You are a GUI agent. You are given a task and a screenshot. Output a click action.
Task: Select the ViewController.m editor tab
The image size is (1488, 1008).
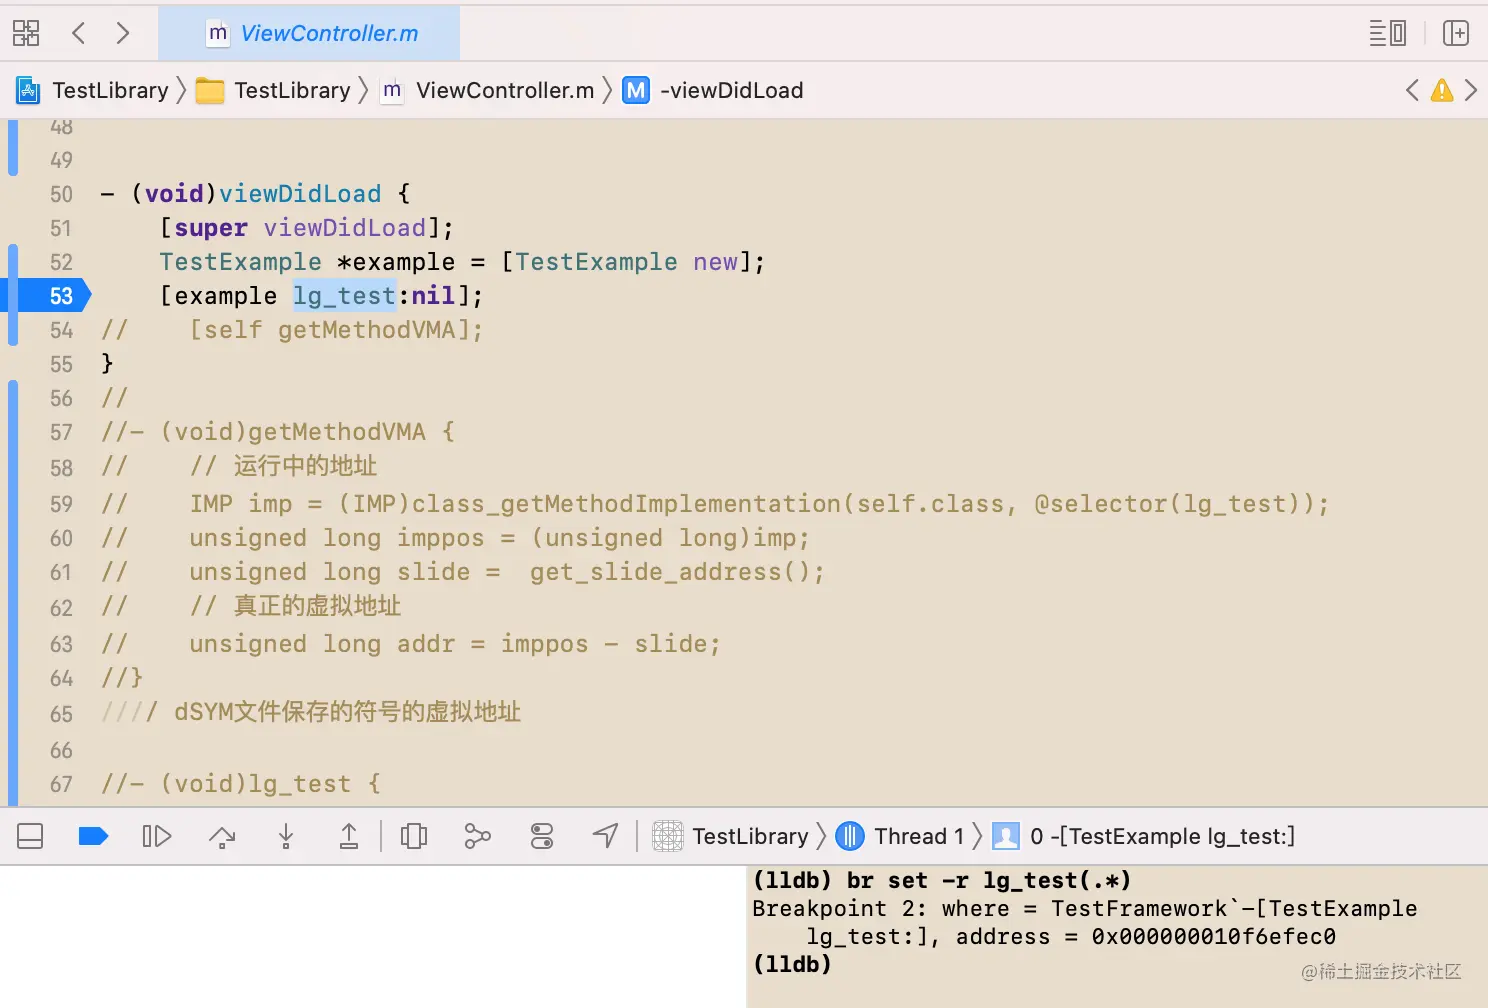[x=309, y=33]
